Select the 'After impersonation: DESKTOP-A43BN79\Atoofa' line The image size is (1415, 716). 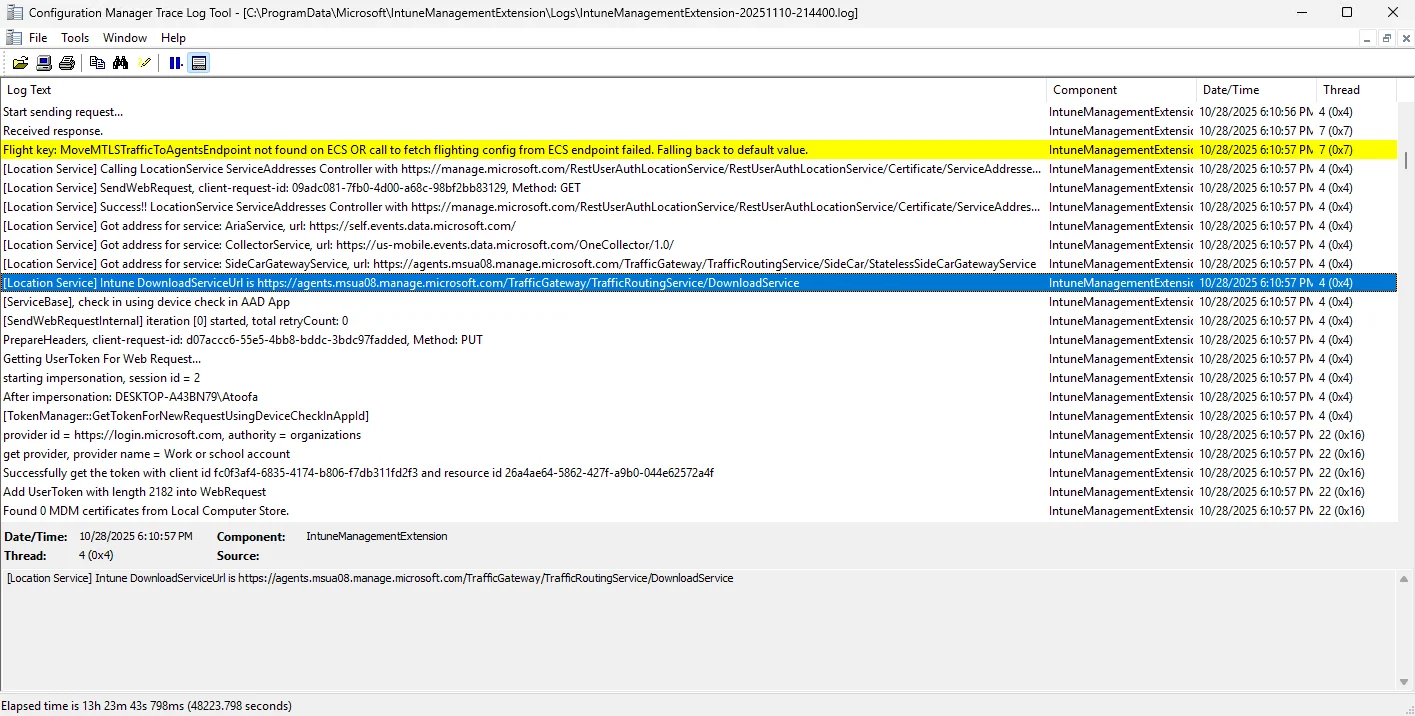[698, 397]
